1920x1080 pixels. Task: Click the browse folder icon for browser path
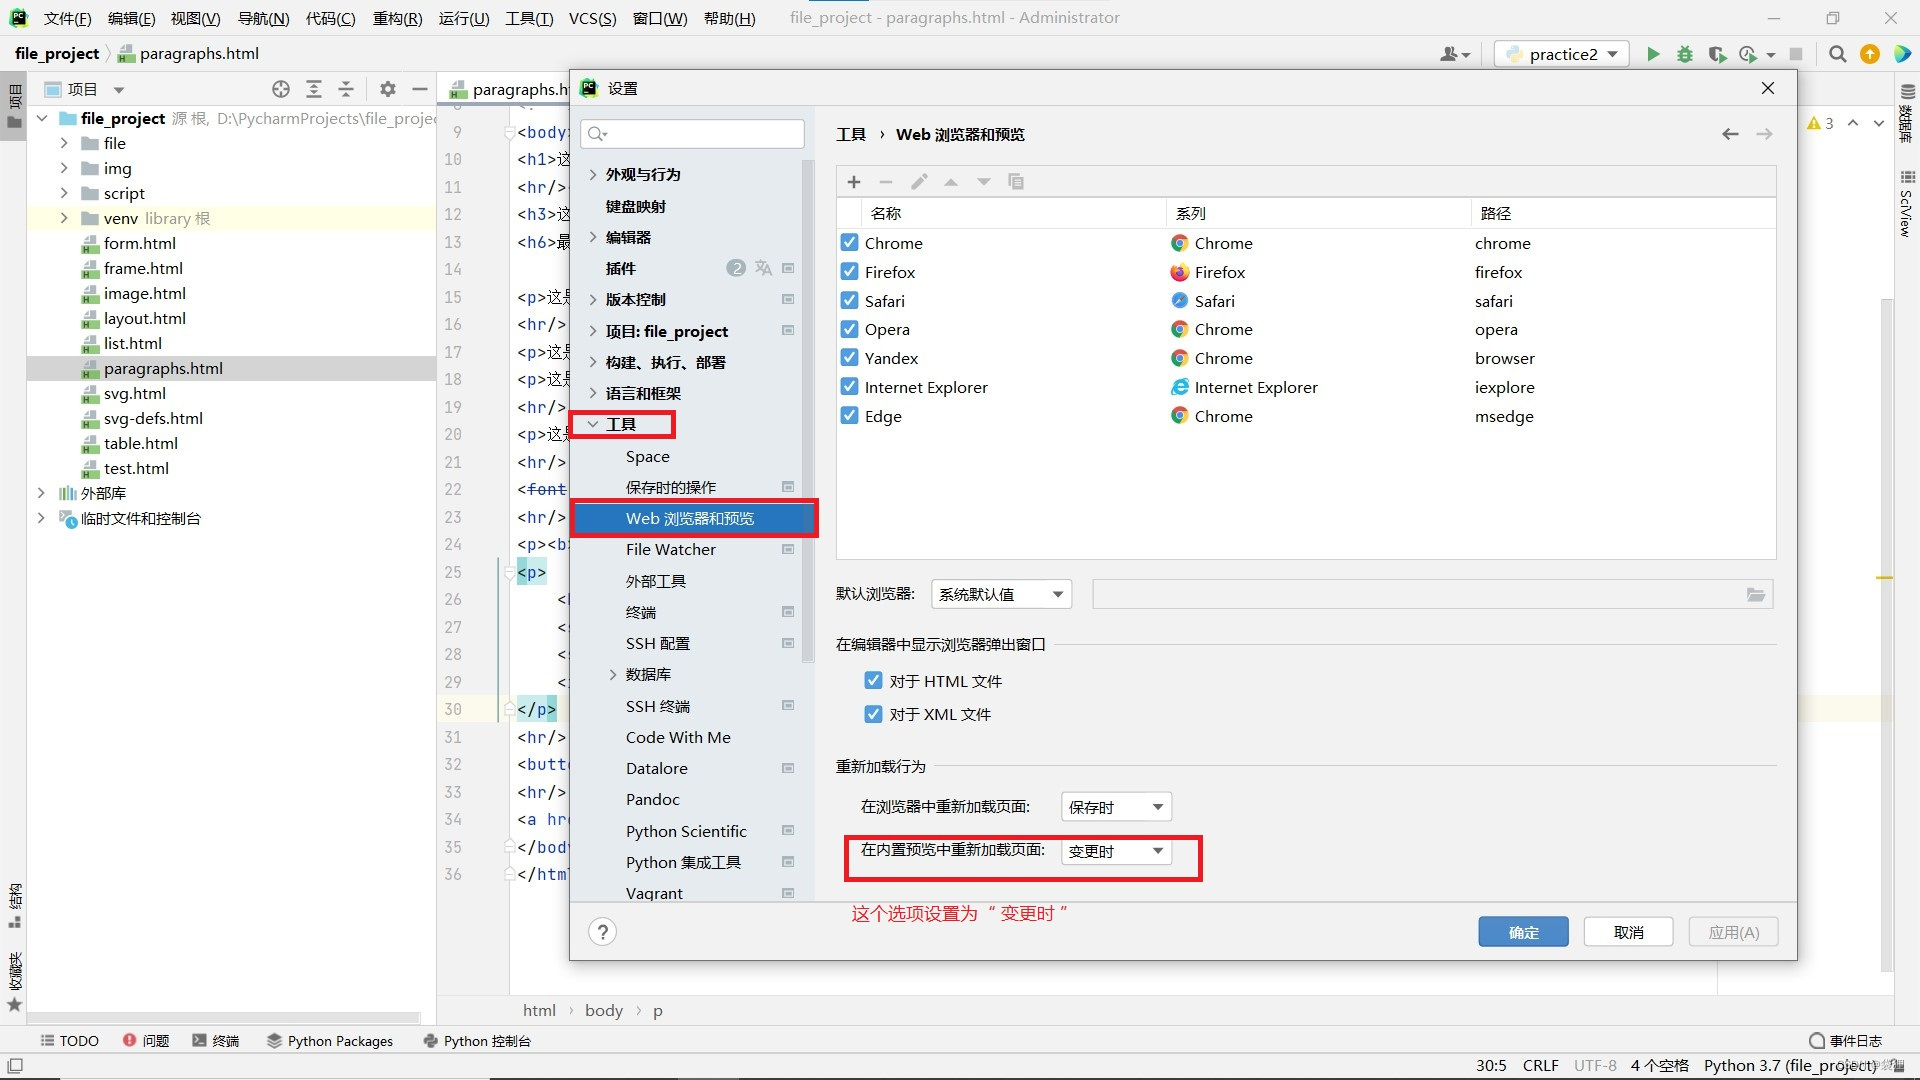(x=1756, y=594)
